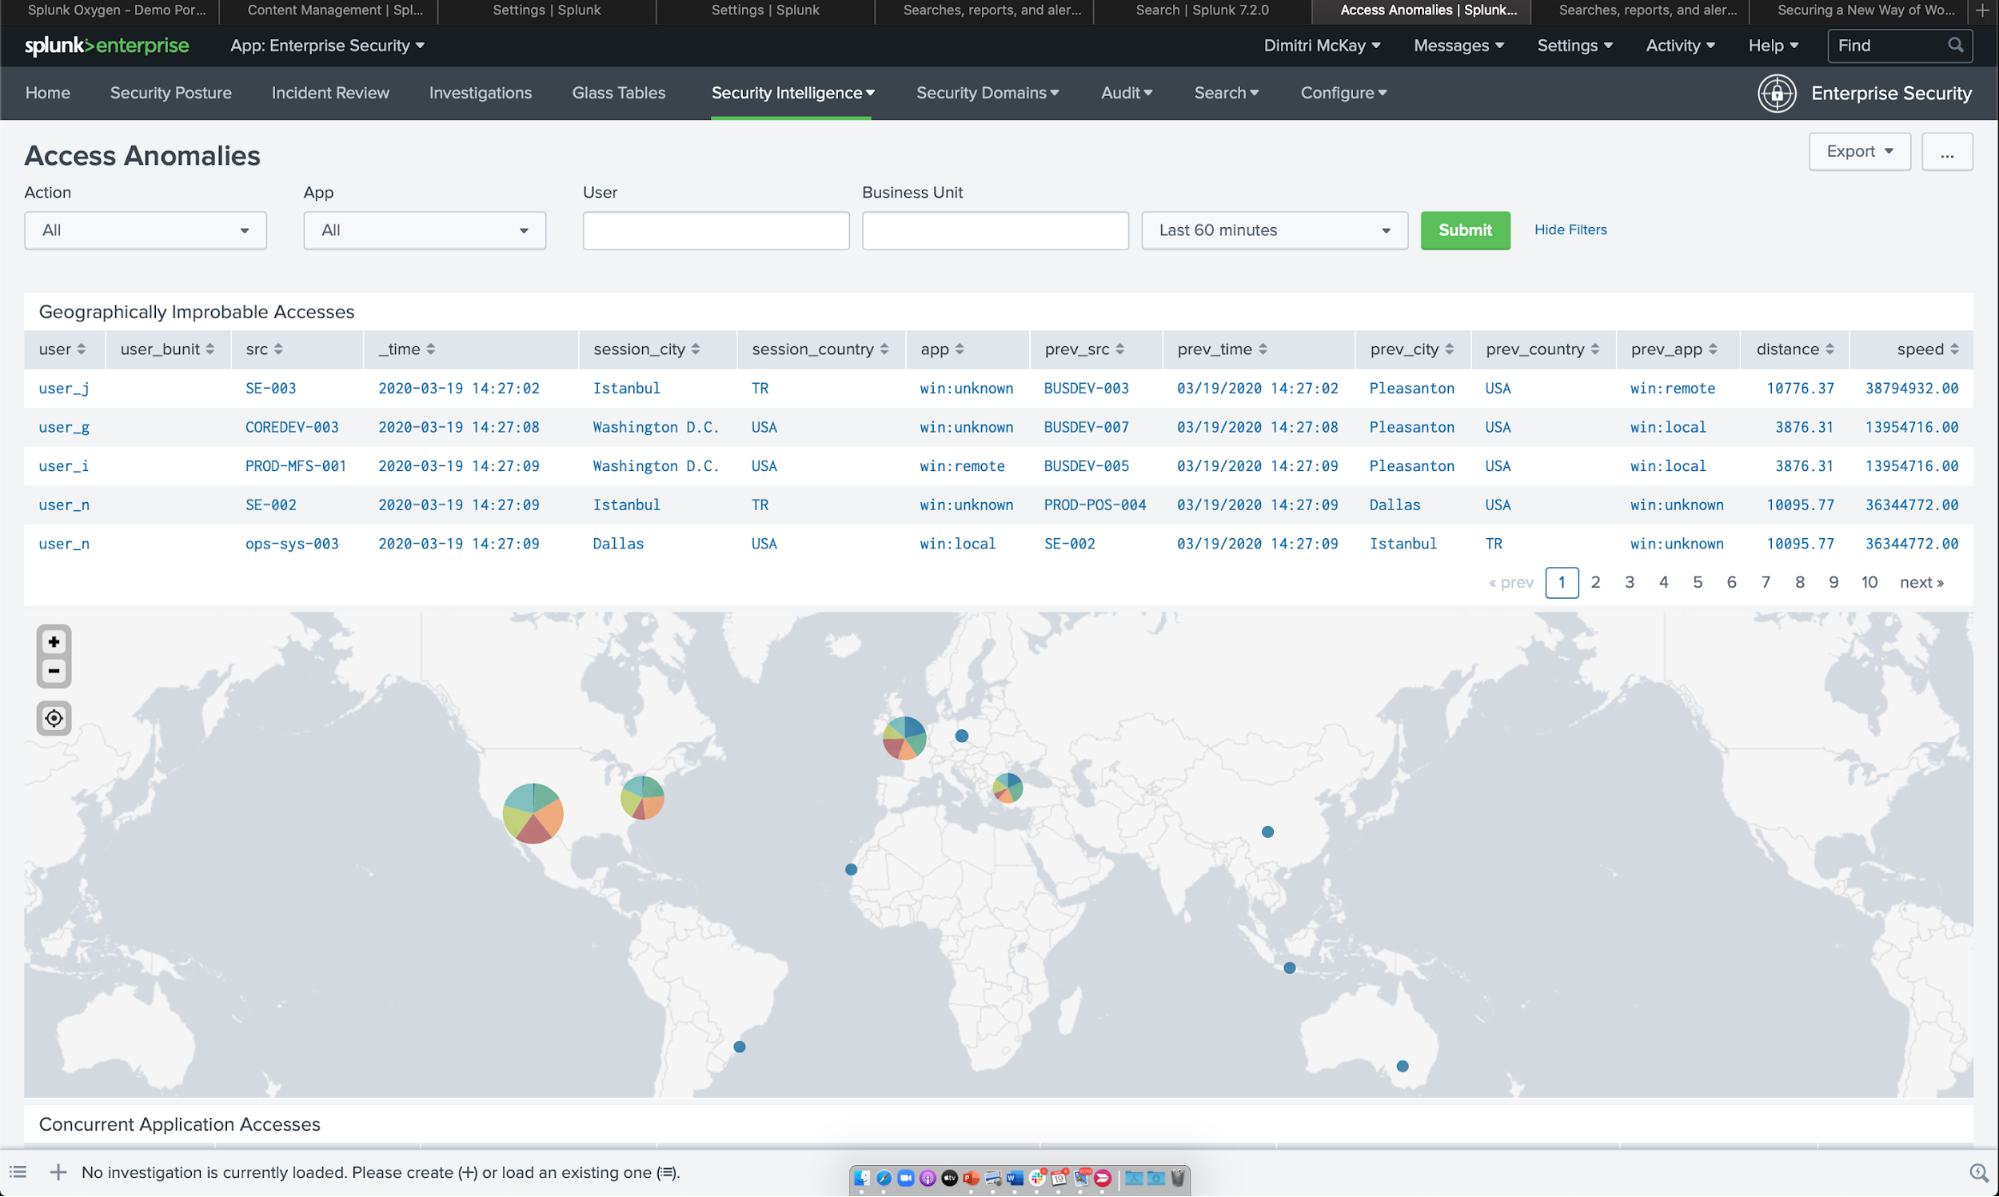Sort table by src column
This screenshot has height=1197, width=1999.
[264, 349]
